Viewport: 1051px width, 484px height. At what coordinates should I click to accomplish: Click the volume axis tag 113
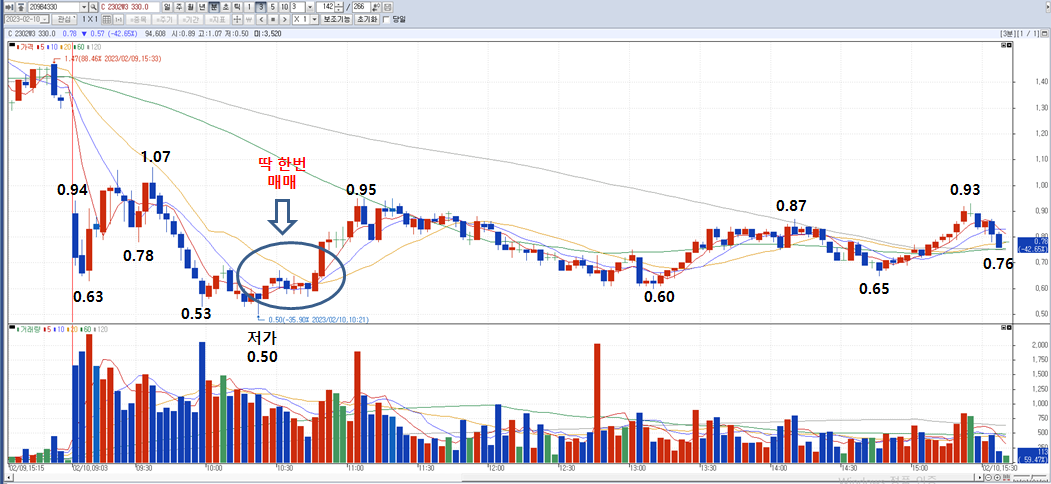click(x=1033, y=455)
